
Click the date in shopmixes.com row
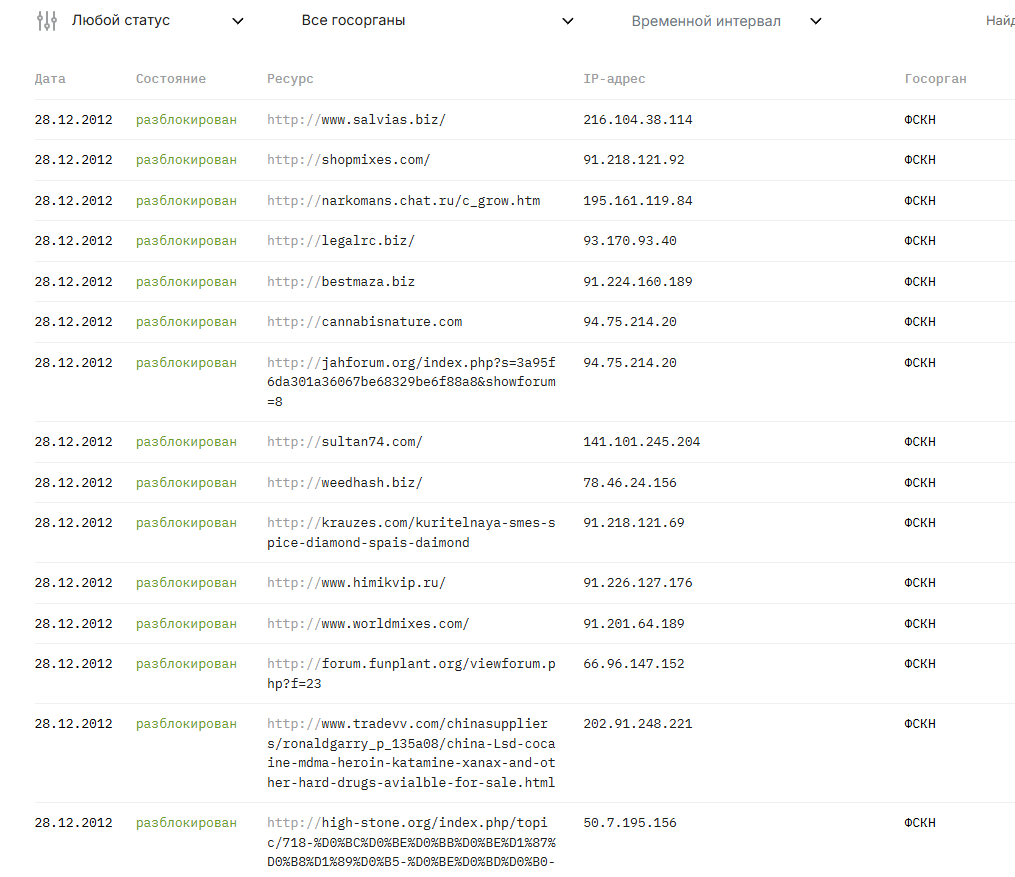[73, 160]
